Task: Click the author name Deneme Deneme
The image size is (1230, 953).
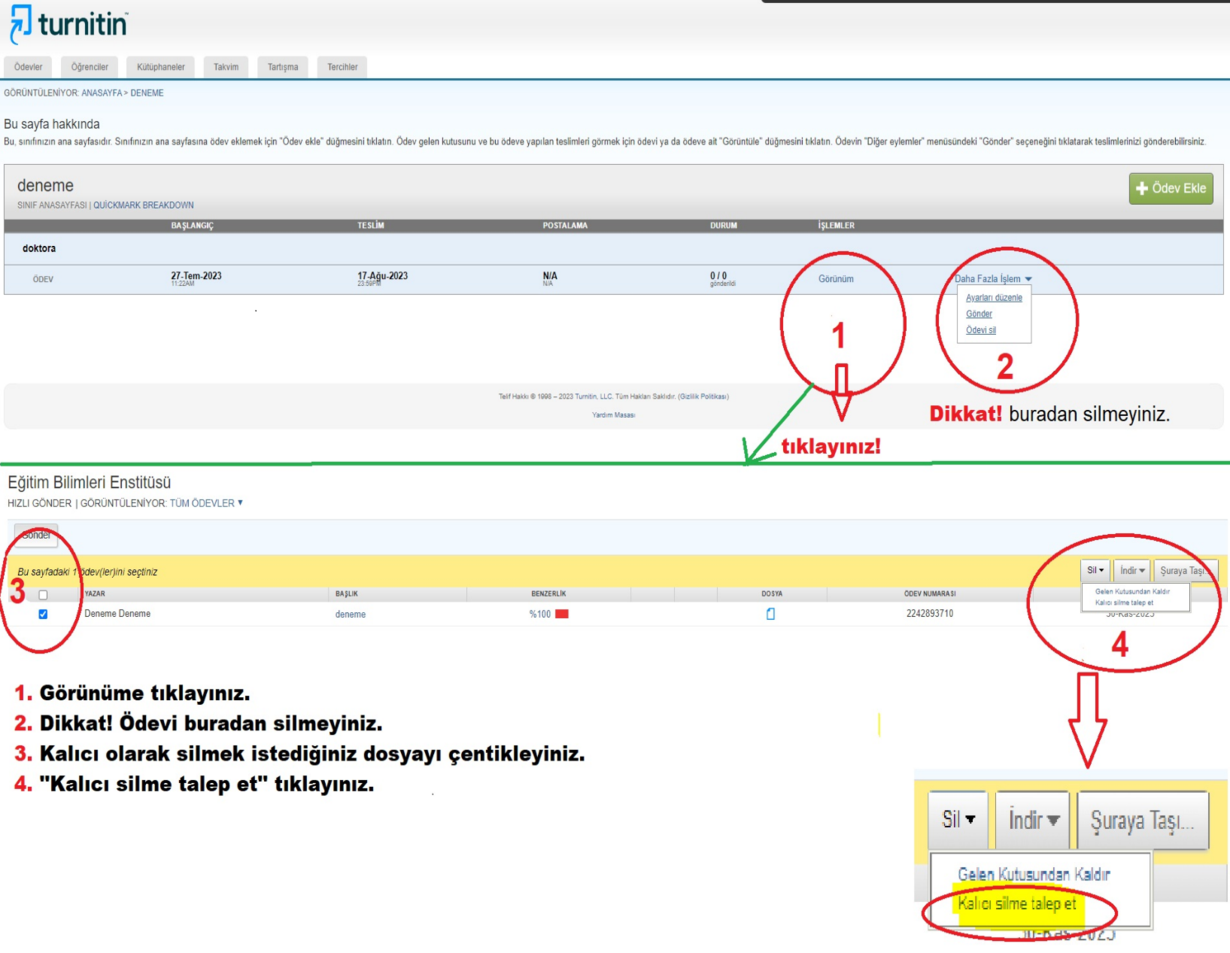Action: (x=118, y=614)
